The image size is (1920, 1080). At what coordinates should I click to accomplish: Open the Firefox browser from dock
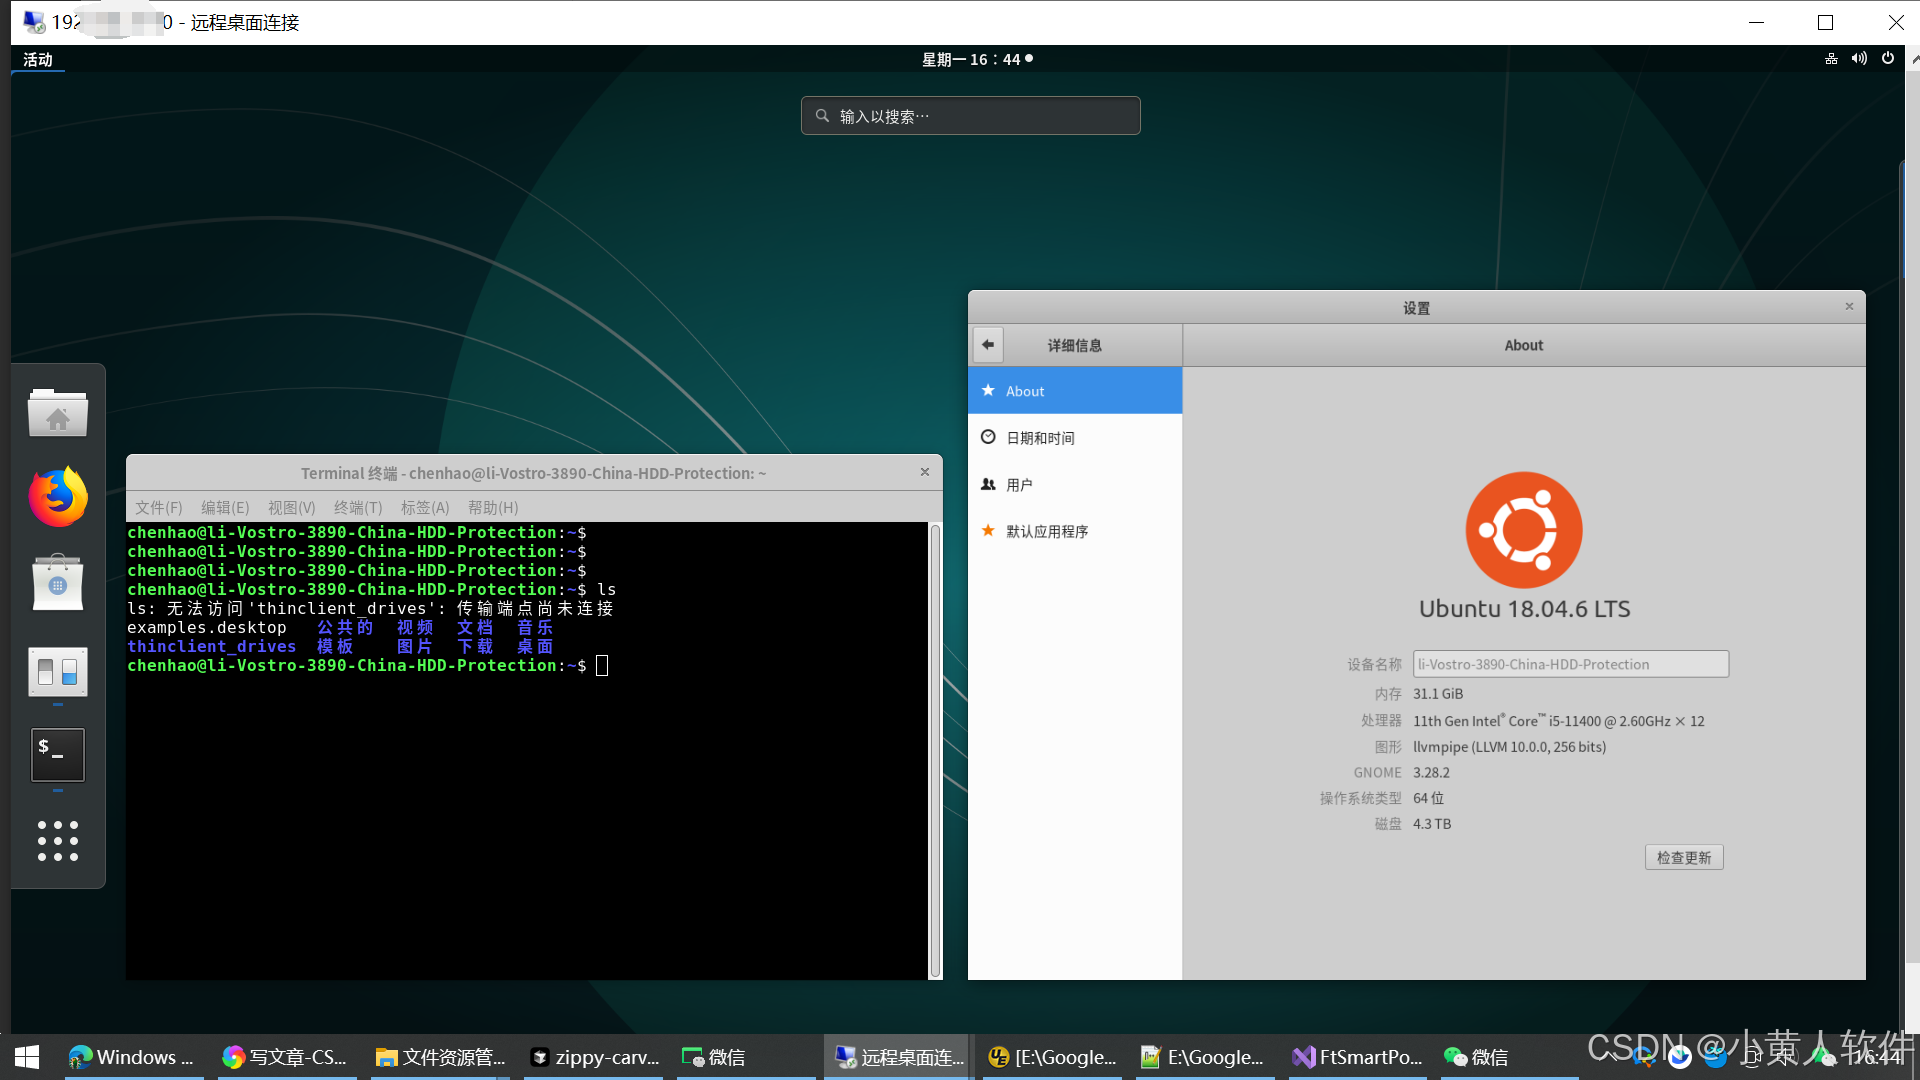58,497
